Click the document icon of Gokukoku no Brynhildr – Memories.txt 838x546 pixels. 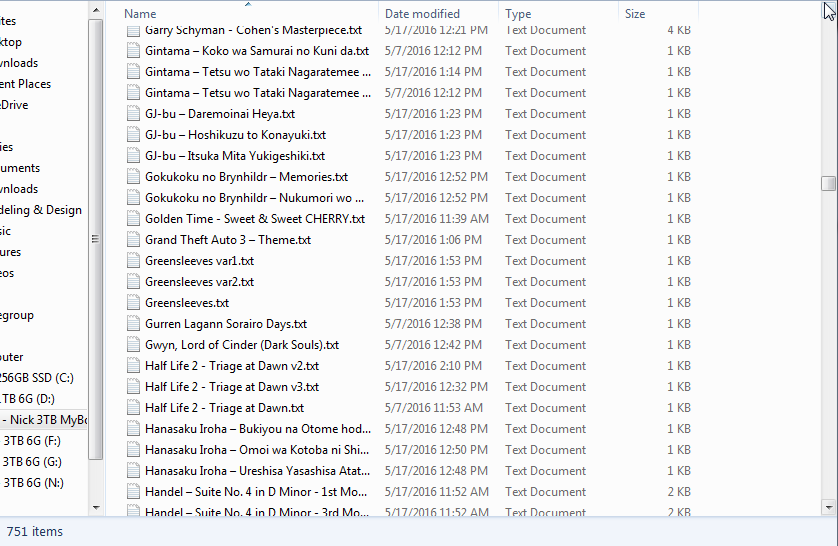tap(133, 177)
